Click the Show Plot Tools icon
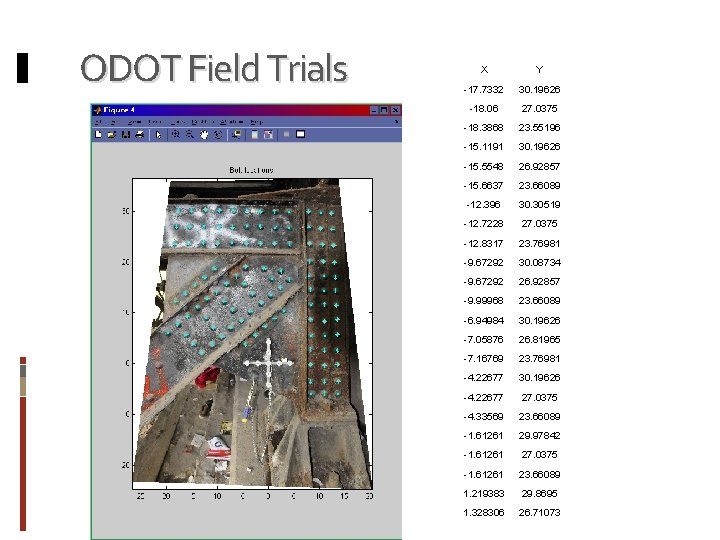This screenshot has height=540, width=720. [x=300, y=134]
